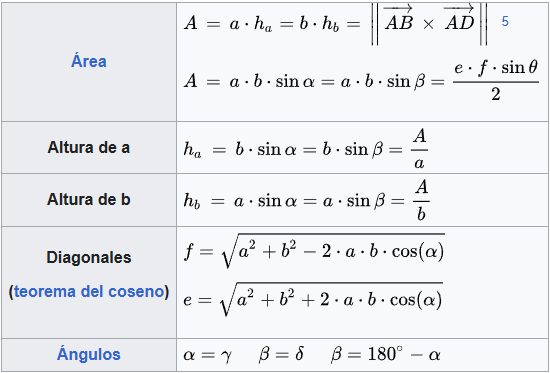Select the Altura de b header cell
Image resolution: width=550 pixels, height=373 pixels.
pyautogui.click(x=89, y=200)
